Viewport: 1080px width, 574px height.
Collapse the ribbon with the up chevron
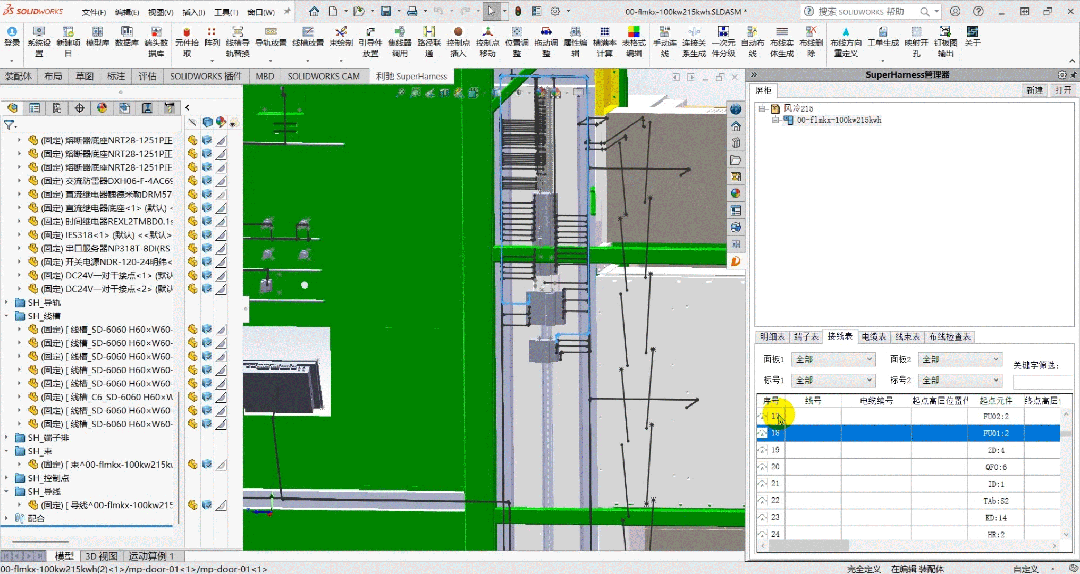click(x=1072, y=61)
